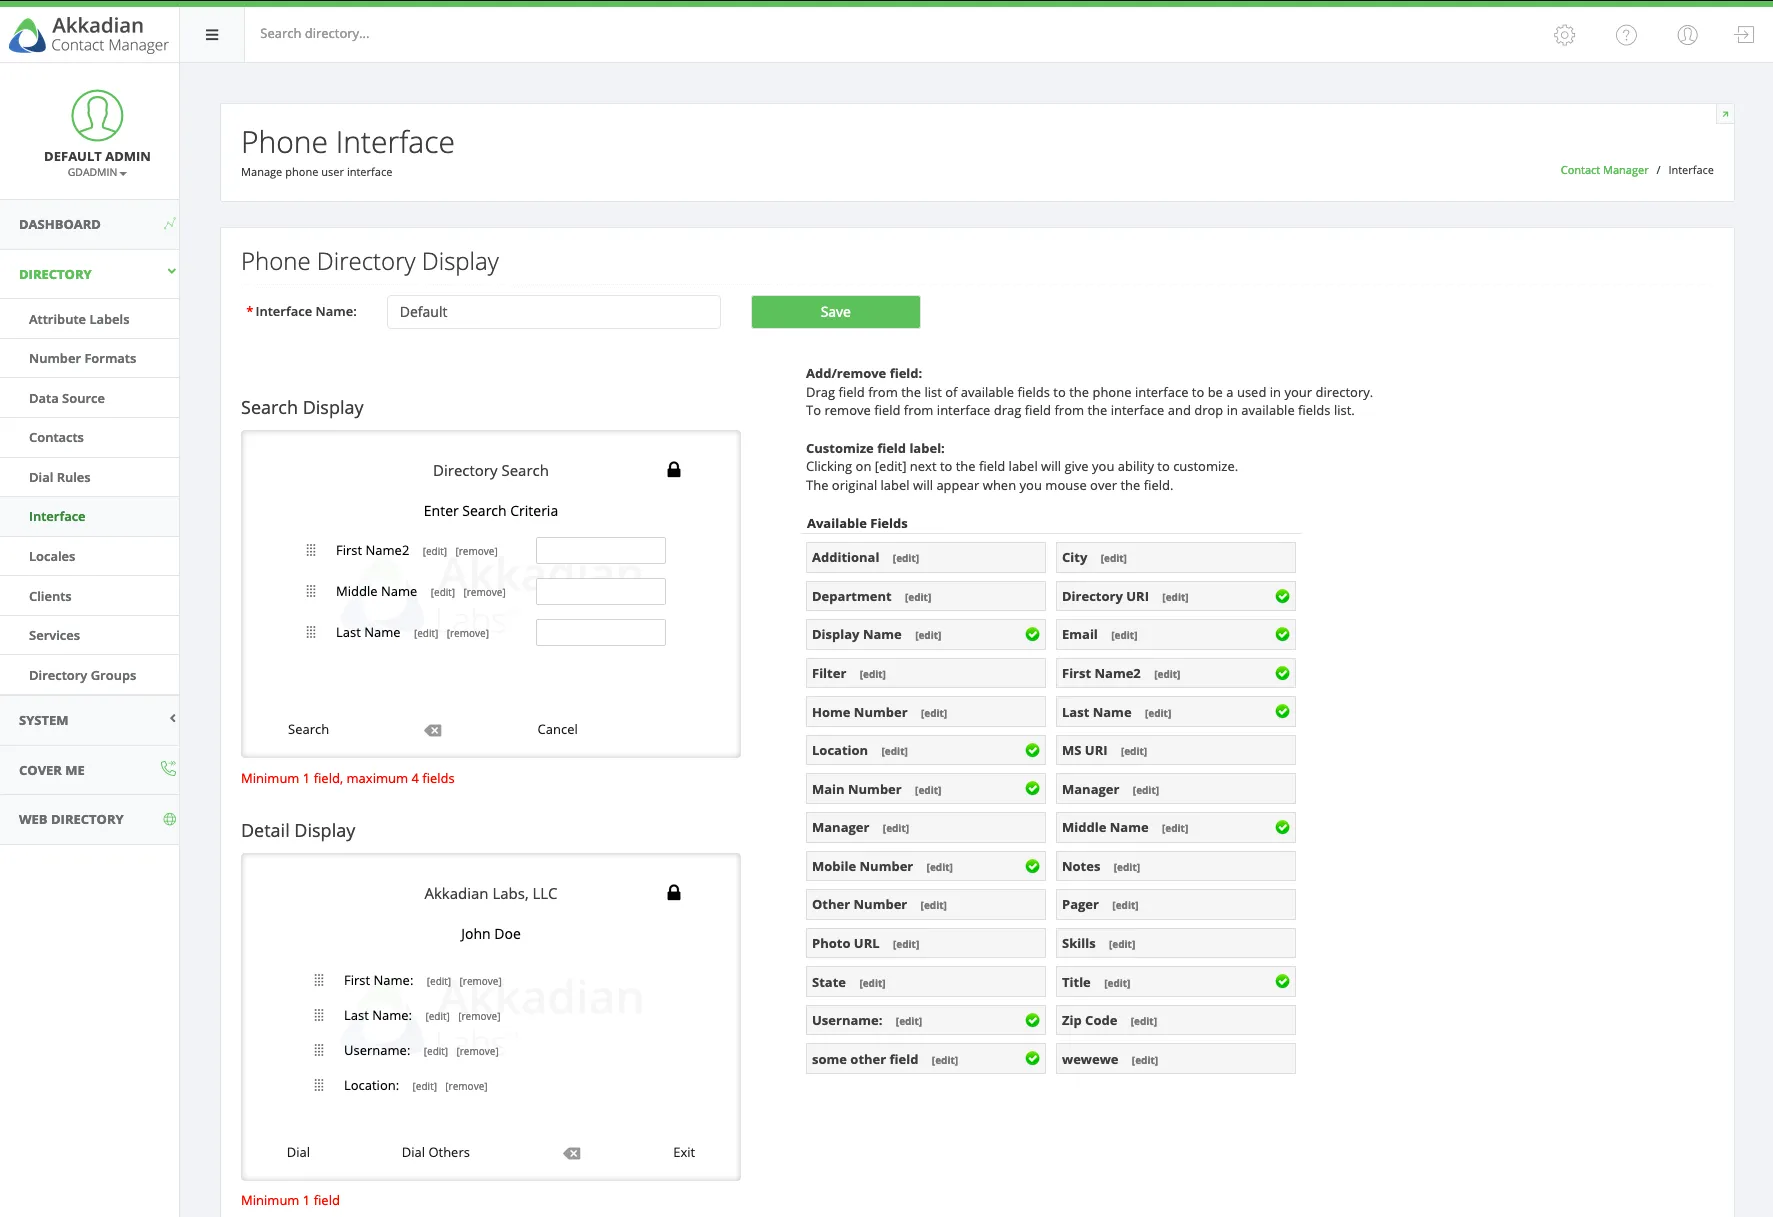Click the hamburger menu icon
The image size is (1773, 1217).
click(212, 35)
